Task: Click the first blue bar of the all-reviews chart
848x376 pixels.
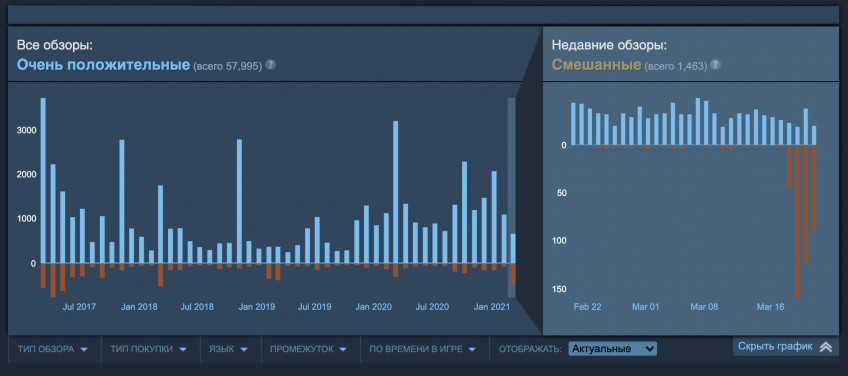Action: pyautogui.click(x=43, y=181)
